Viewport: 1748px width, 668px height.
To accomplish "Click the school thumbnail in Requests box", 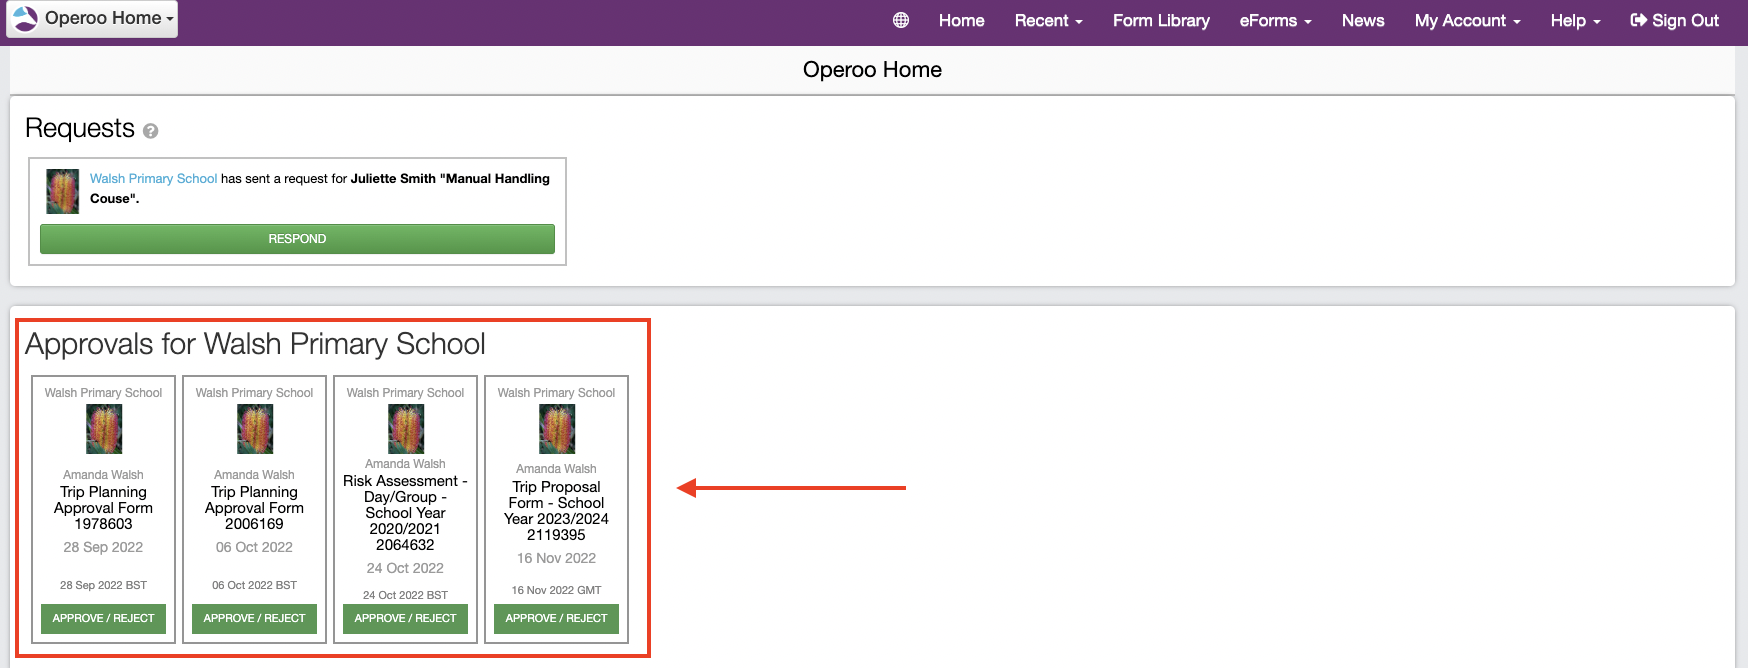I will [x=62, y=190].
